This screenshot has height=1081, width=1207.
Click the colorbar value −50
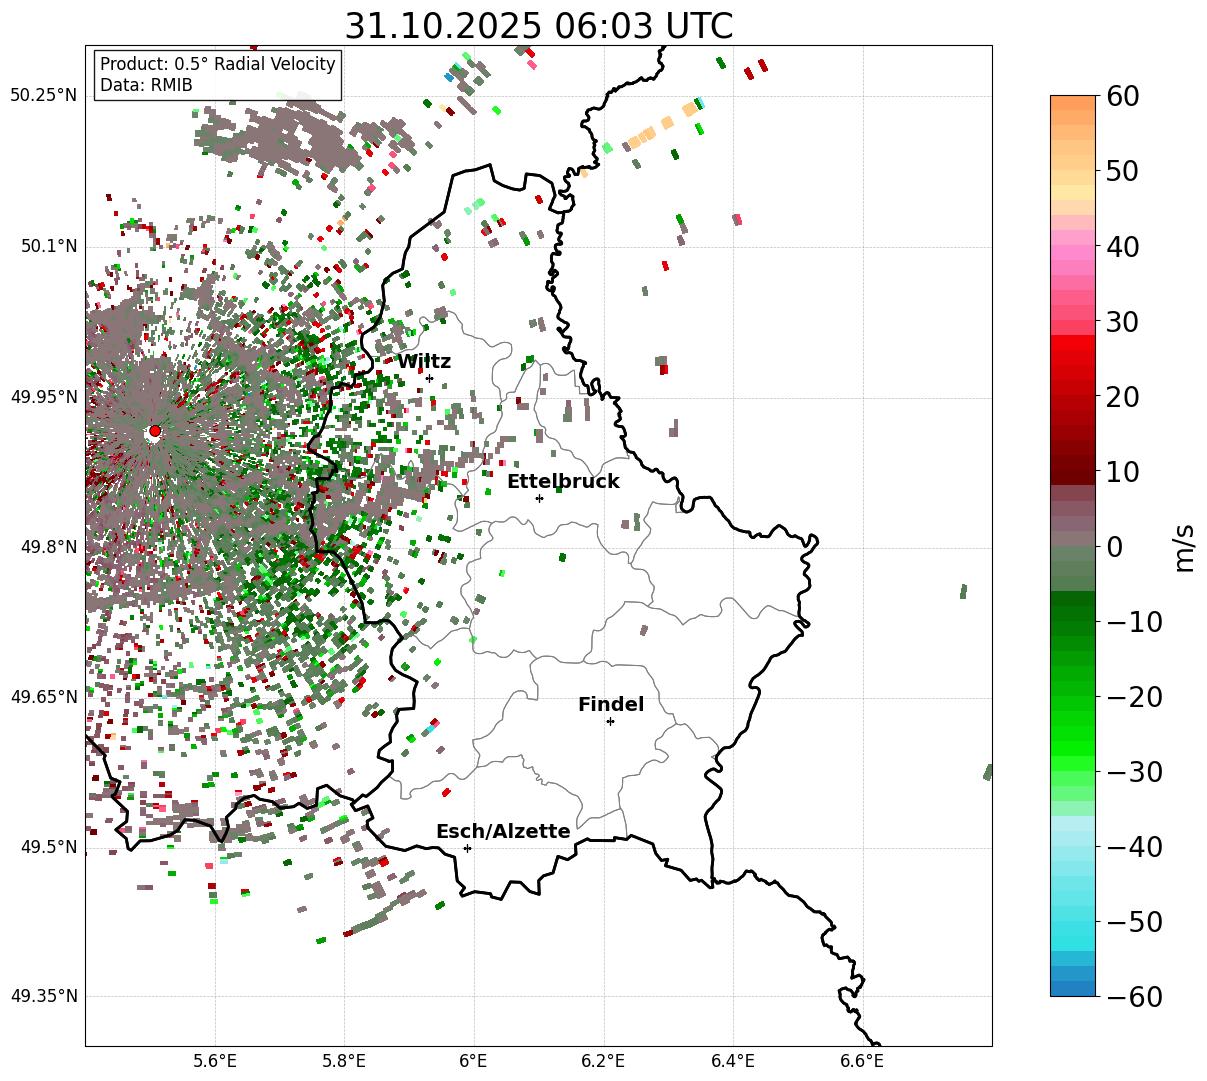coord(1134,922)
